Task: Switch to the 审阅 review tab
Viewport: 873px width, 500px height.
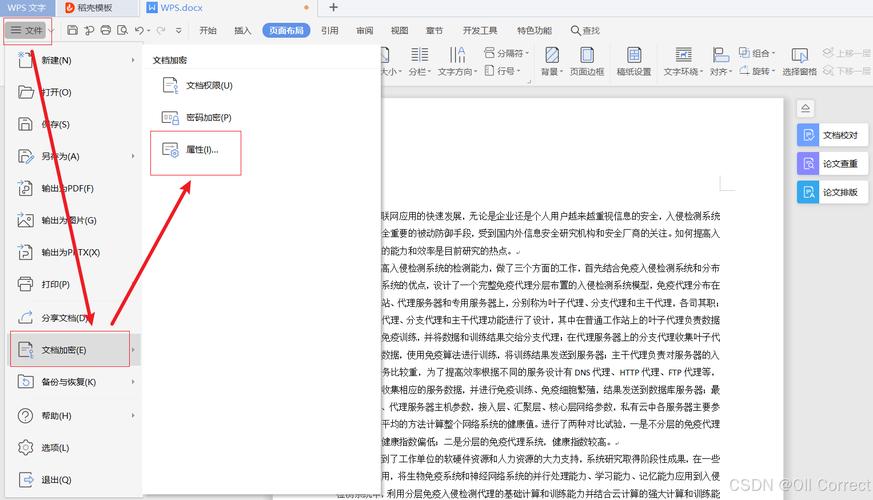Action: 364,31
